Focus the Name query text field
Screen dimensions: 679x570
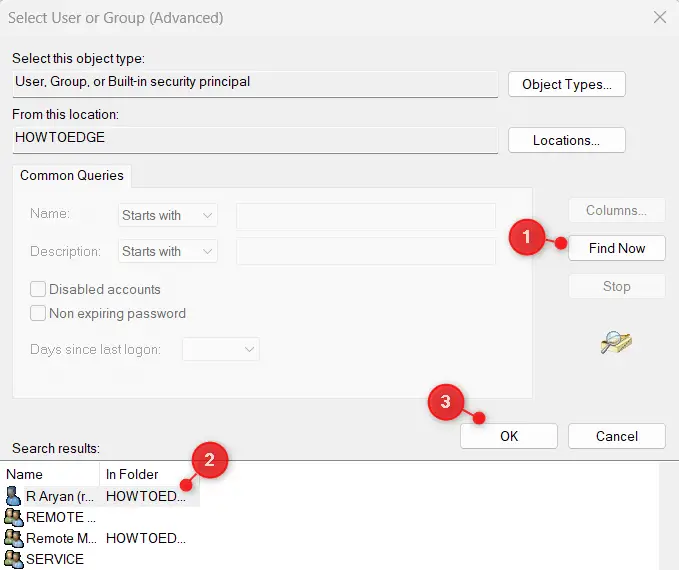[x=366, y=216]
